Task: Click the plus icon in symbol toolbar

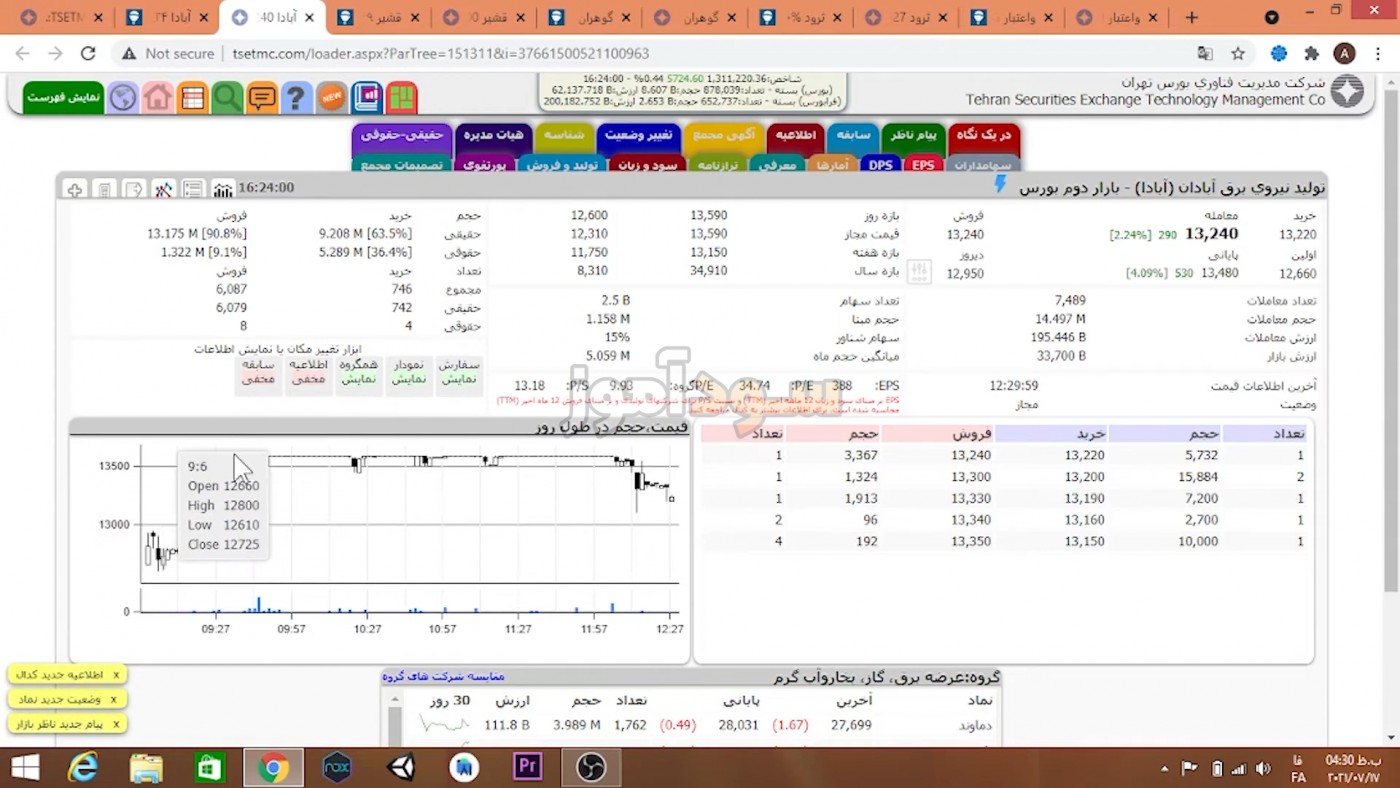Action: (75, 189)
